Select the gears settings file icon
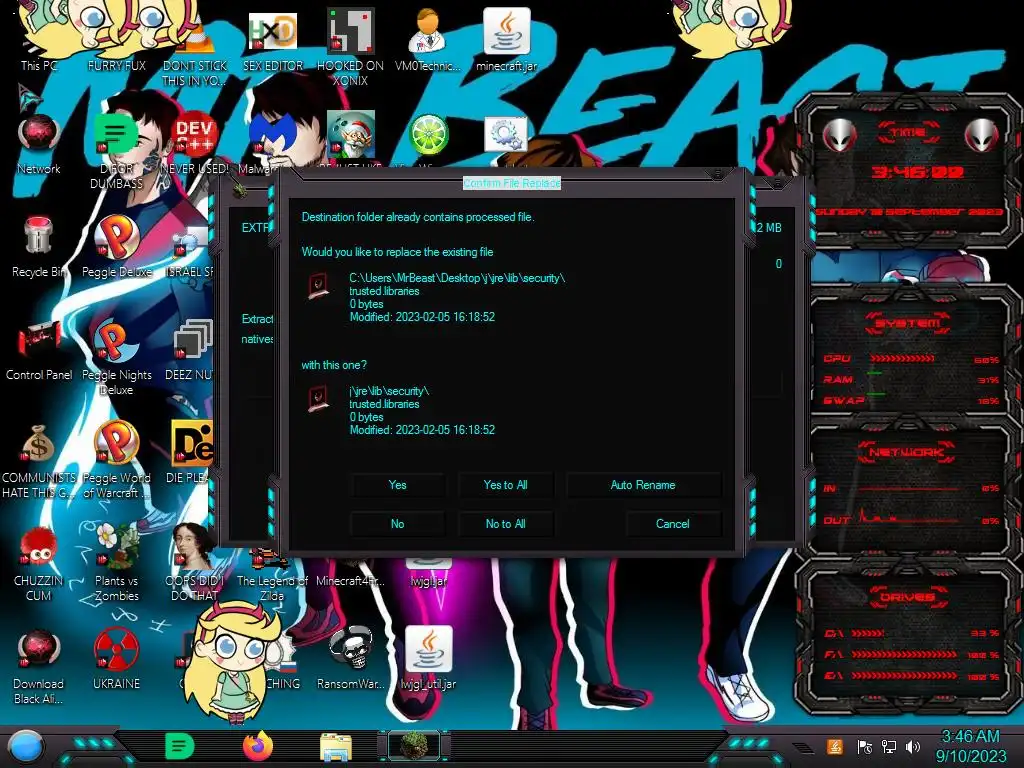Viewport: 1024px width, 768px height. [506, 135]
